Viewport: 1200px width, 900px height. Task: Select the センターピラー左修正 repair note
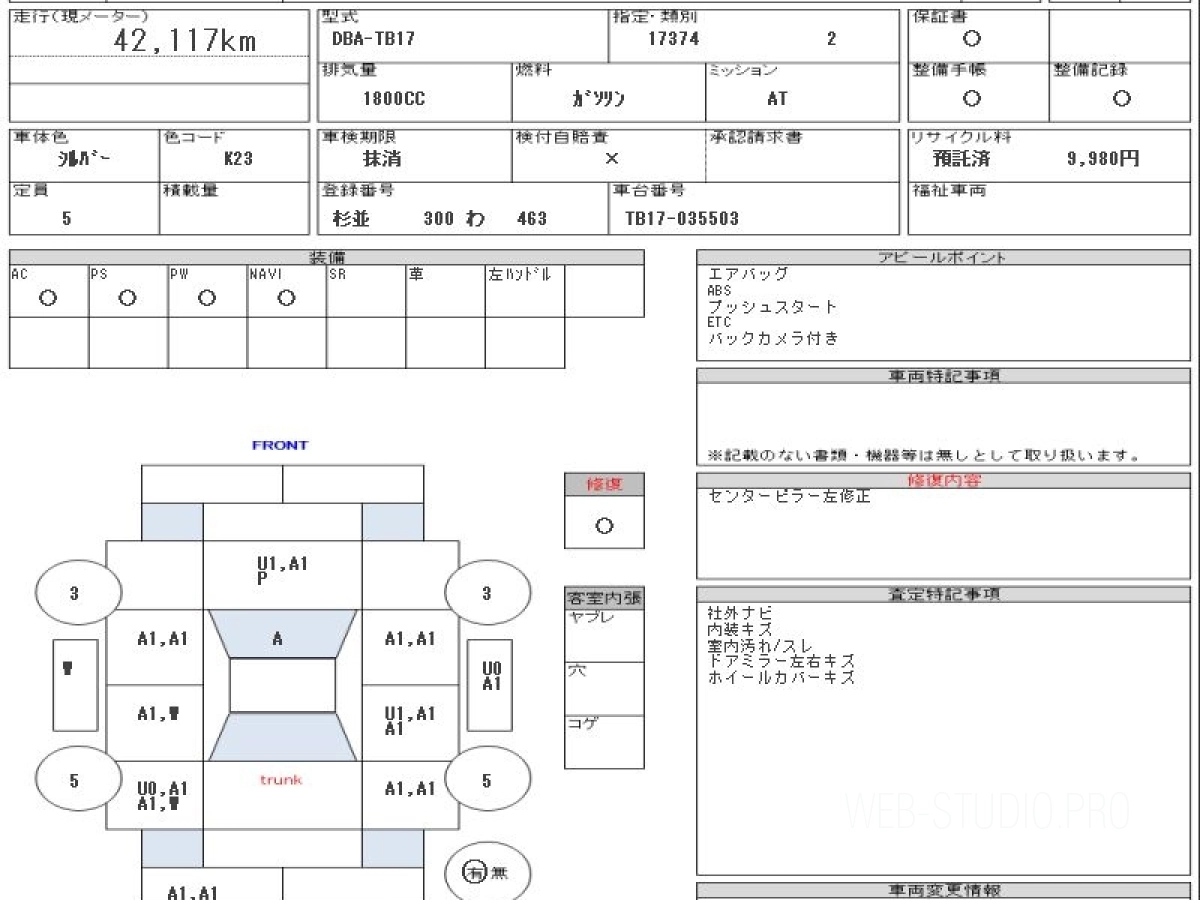790,497
